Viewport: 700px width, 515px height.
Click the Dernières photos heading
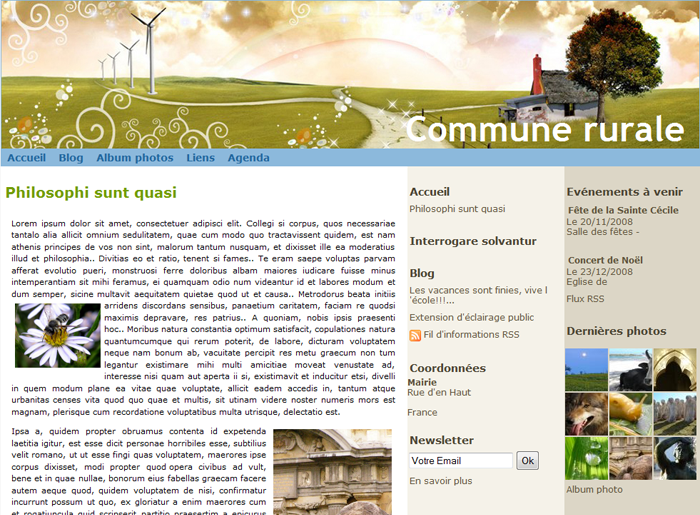616,331
